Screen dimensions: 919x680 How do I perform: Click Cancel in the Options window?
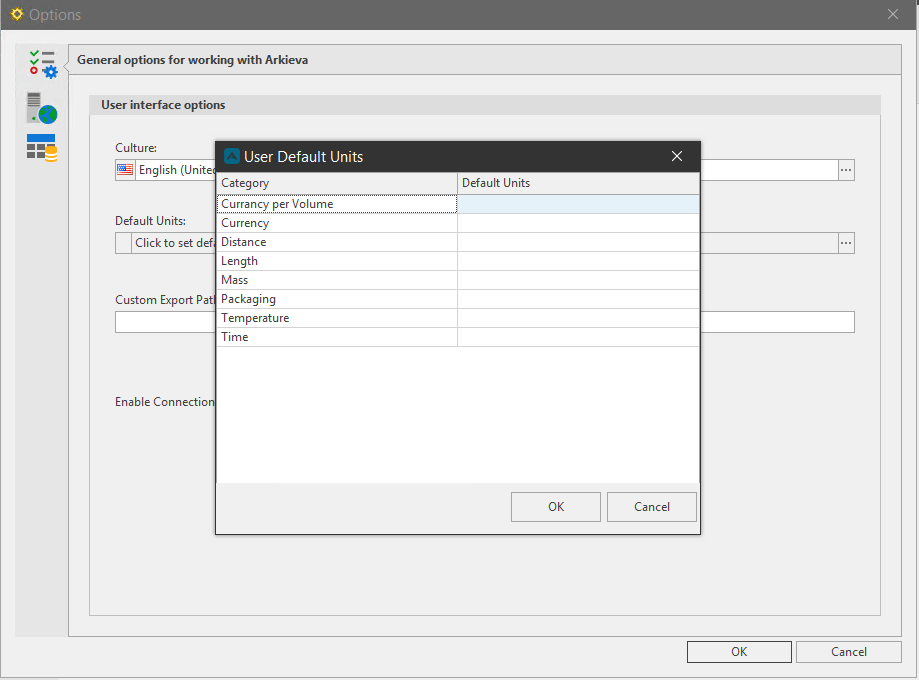(x=849, y=652)
